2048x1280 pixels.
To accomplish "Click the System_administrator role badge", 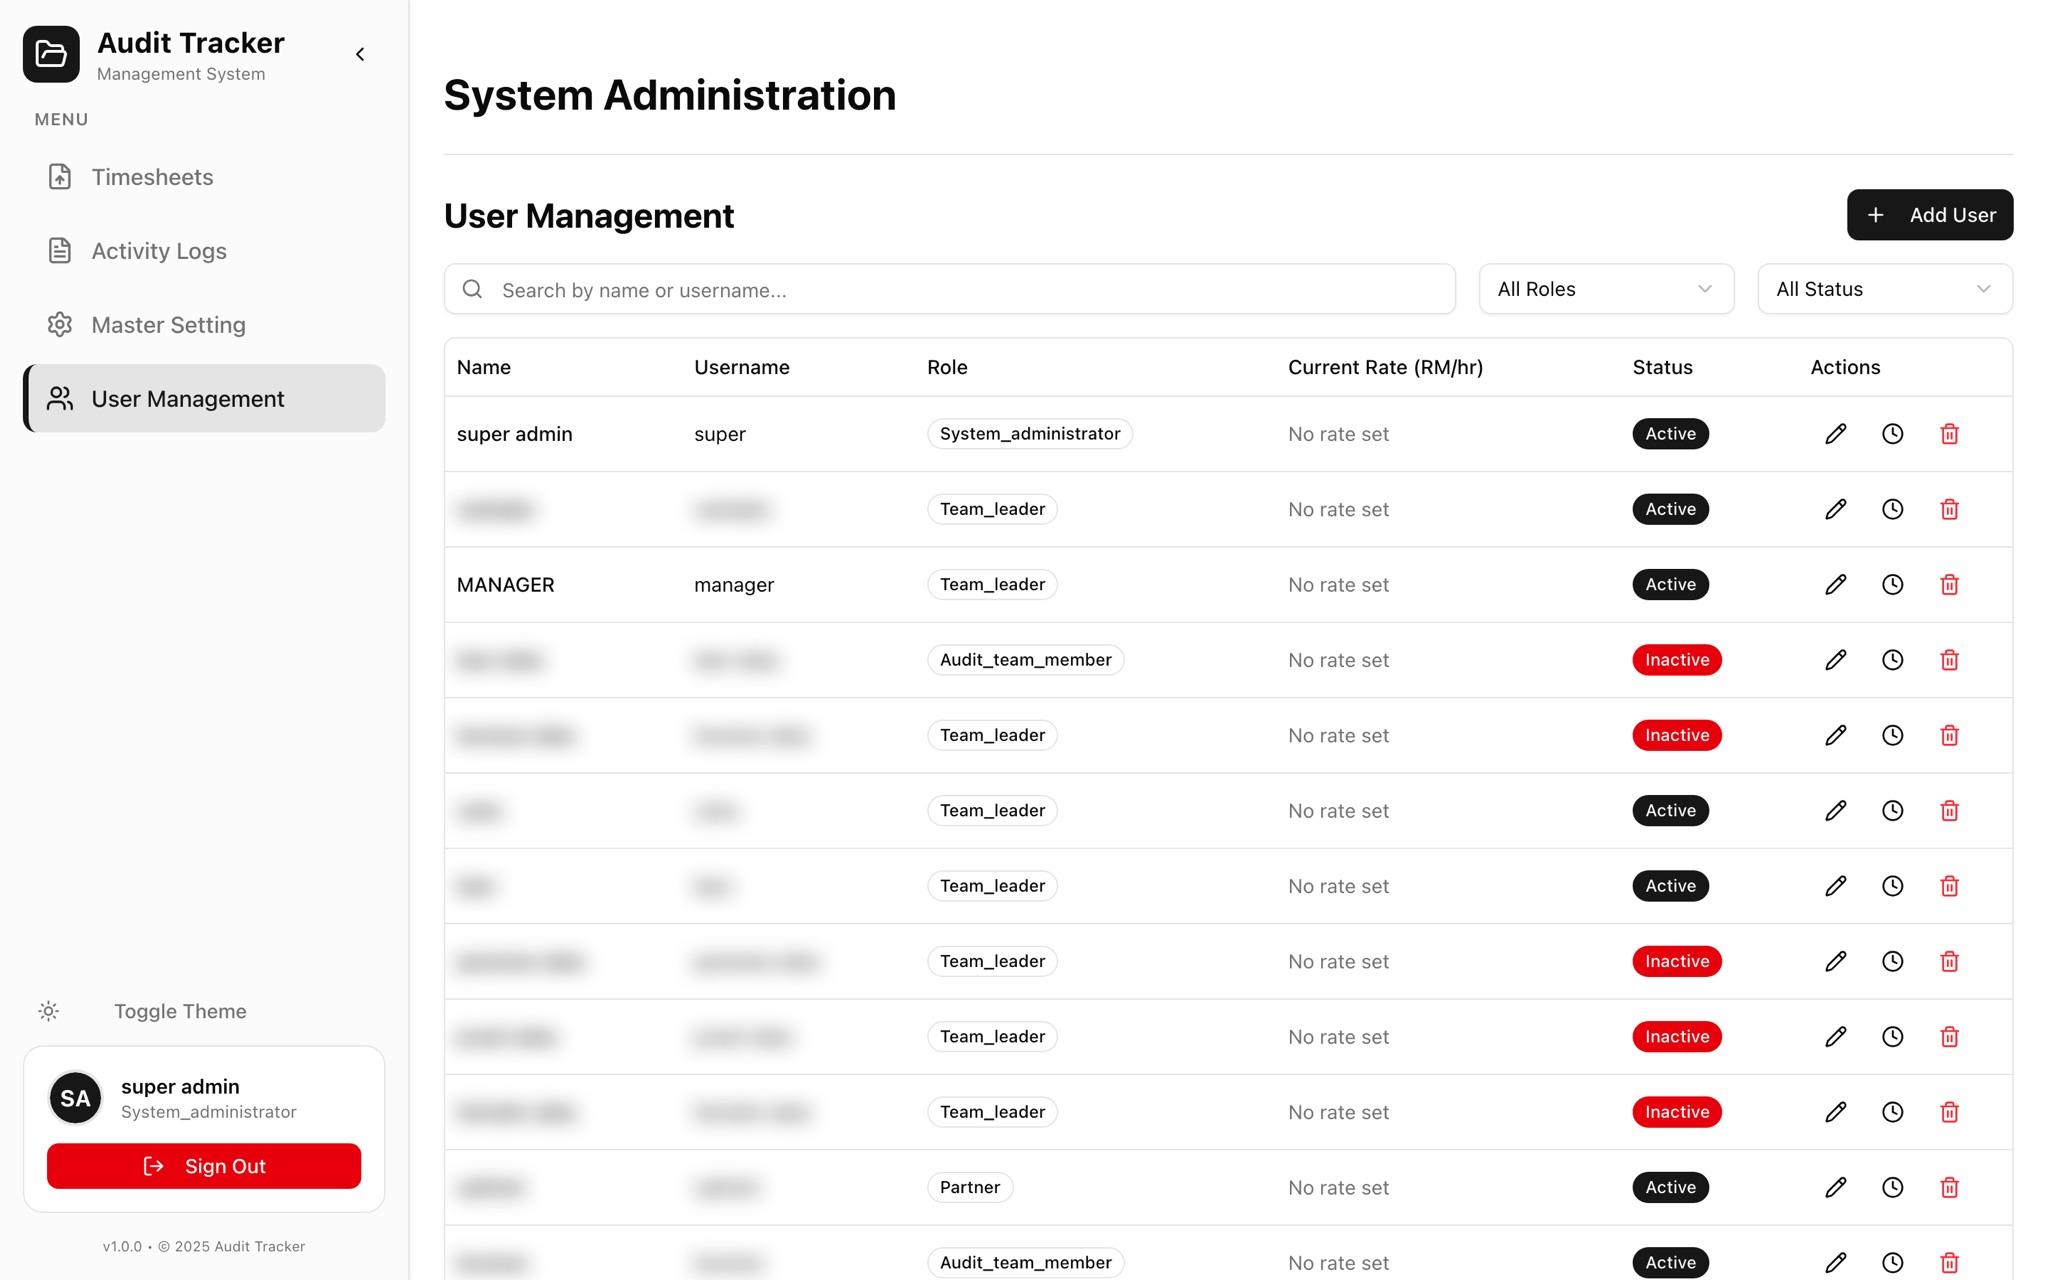I will 1029,434.
